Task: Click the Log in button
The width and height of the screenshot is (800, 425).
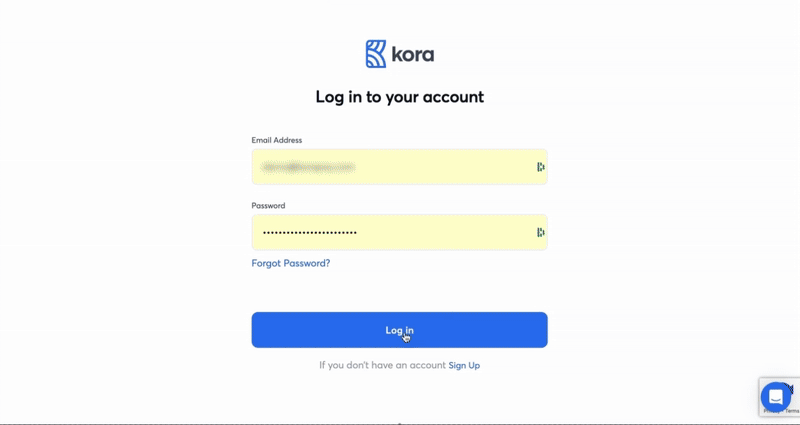Action: [x=399, y=330]
